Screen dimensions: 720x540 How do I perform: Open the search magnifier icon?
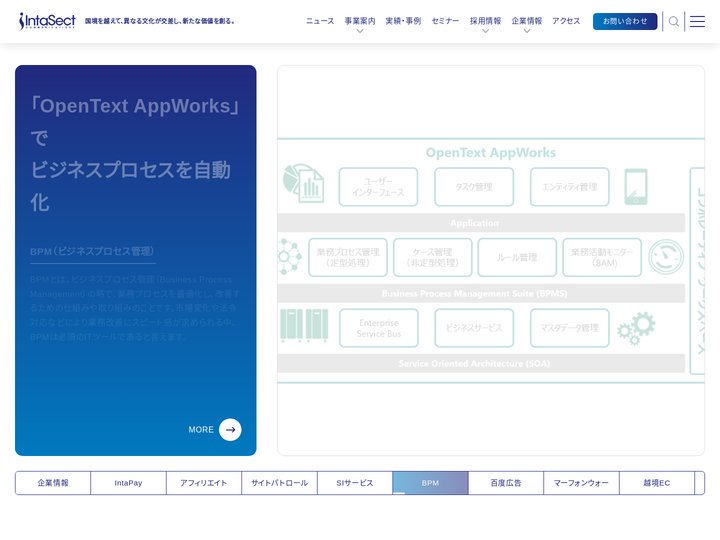(673, 21)
